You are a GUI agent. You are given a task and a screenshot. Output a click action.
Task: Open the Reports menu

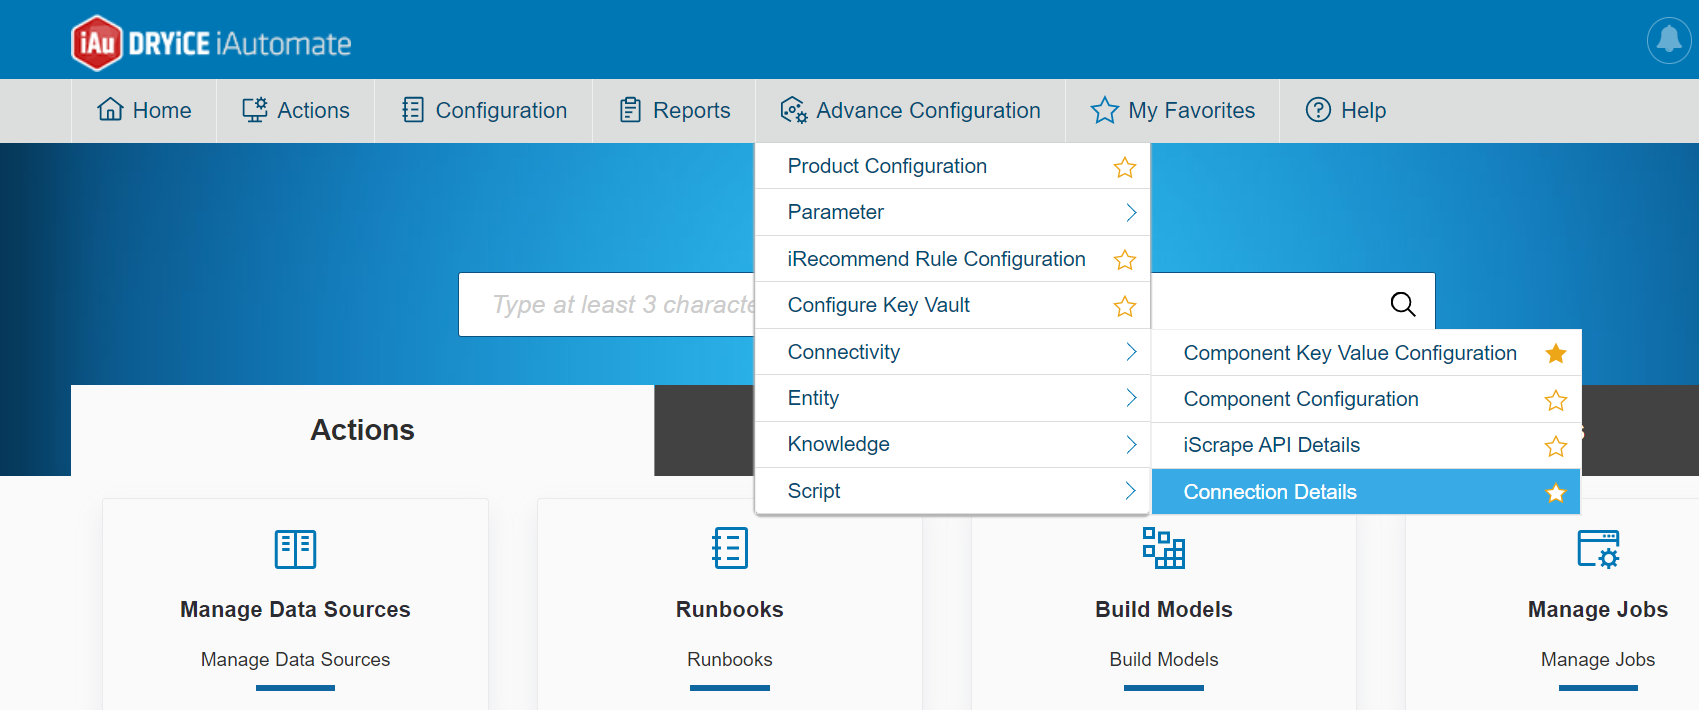pos(675,110)
